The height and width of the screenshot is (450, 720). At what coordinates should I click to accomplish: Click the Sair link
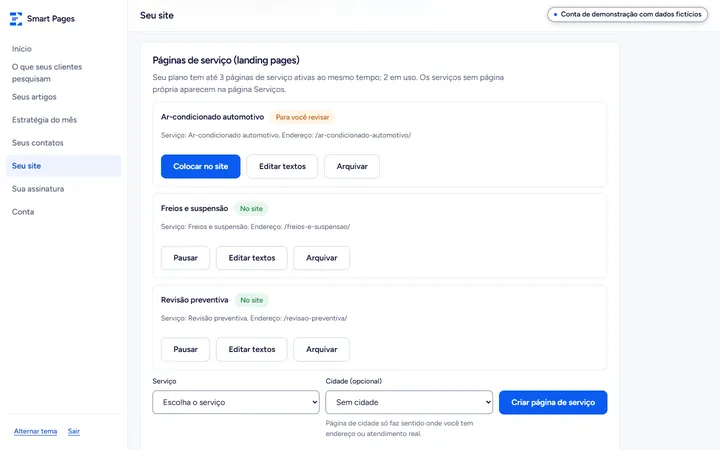click(x=73, y=431)
